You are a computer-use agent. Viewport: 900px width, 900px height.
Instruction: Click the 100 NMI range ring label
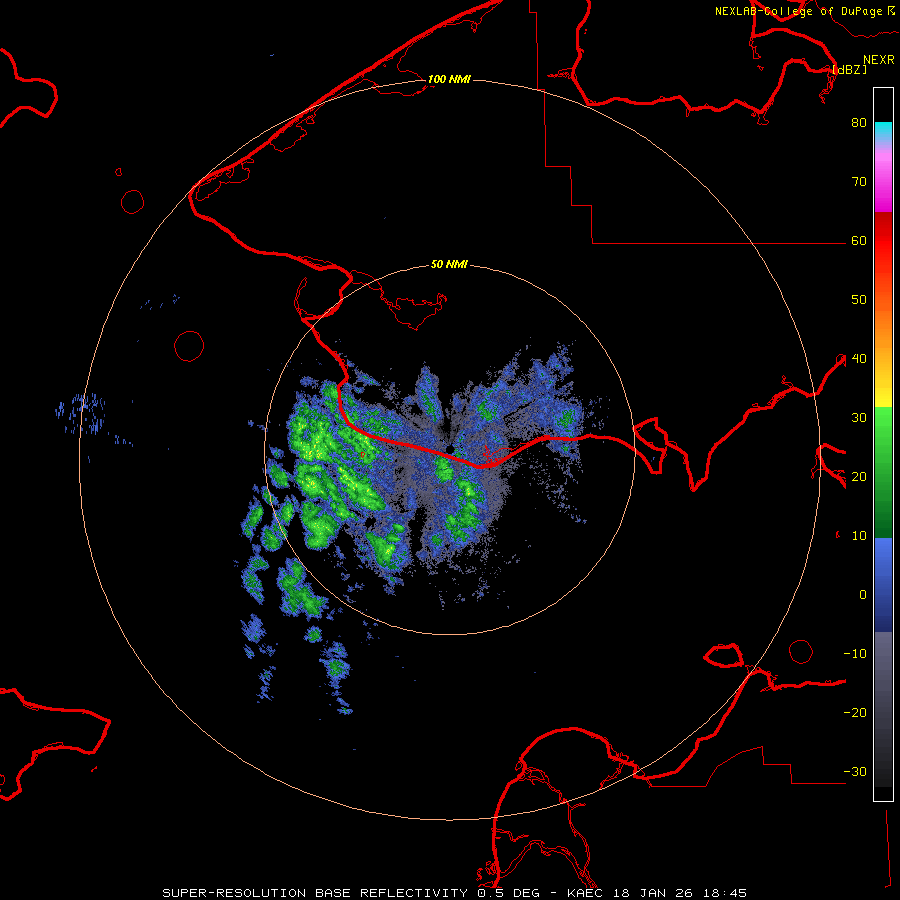[449, 79]
